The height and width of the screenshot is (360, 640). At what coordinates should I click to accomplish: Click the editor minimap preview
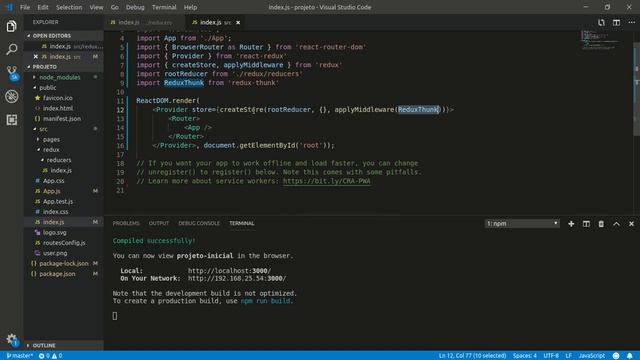[x=600, y=40]
